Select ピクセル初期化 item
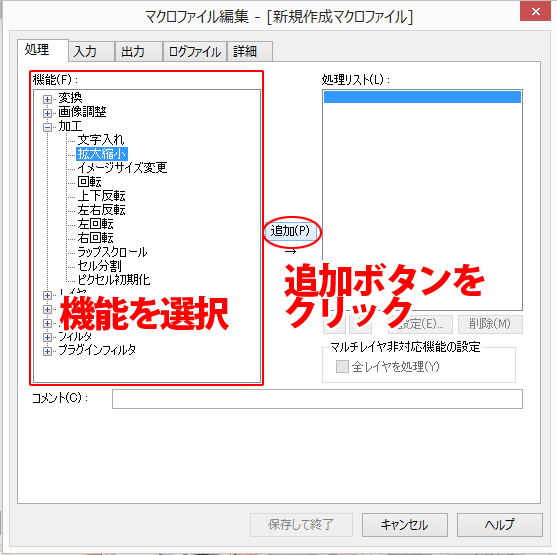Screen dimensions: 557x555 (114, 280)
